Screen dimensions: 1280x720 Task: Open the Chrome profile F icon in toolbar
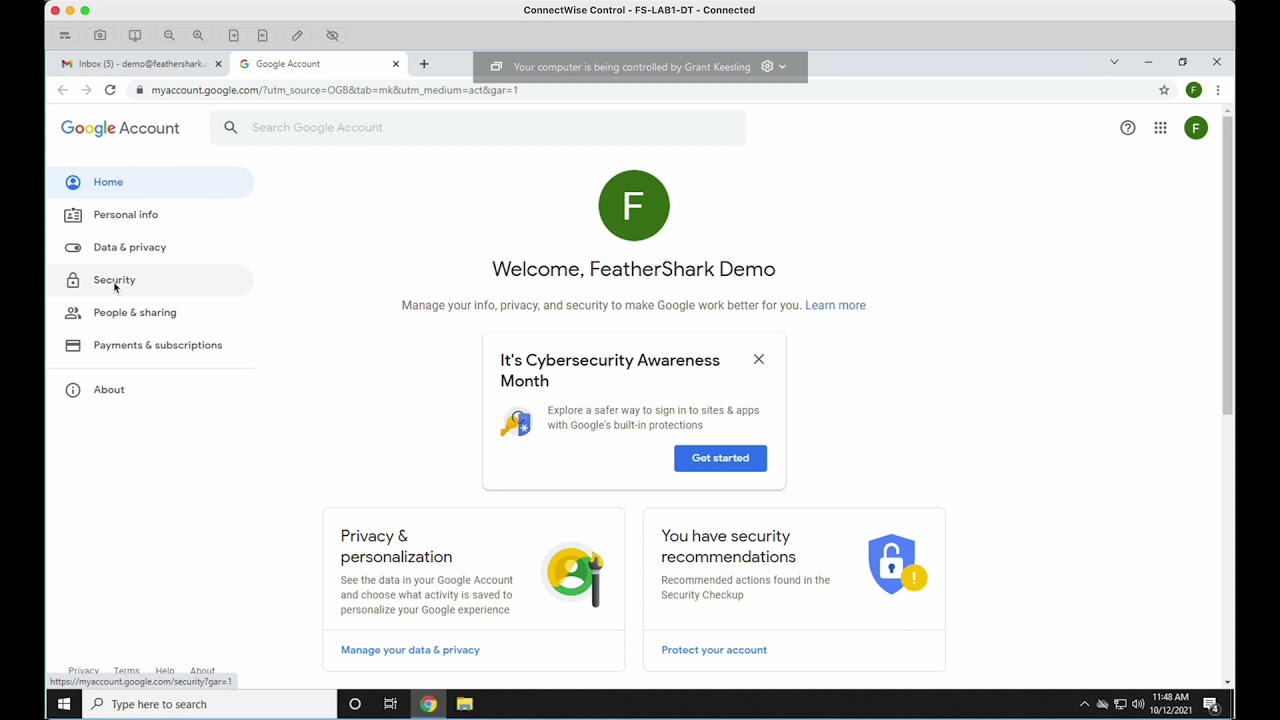(1193, 90)
